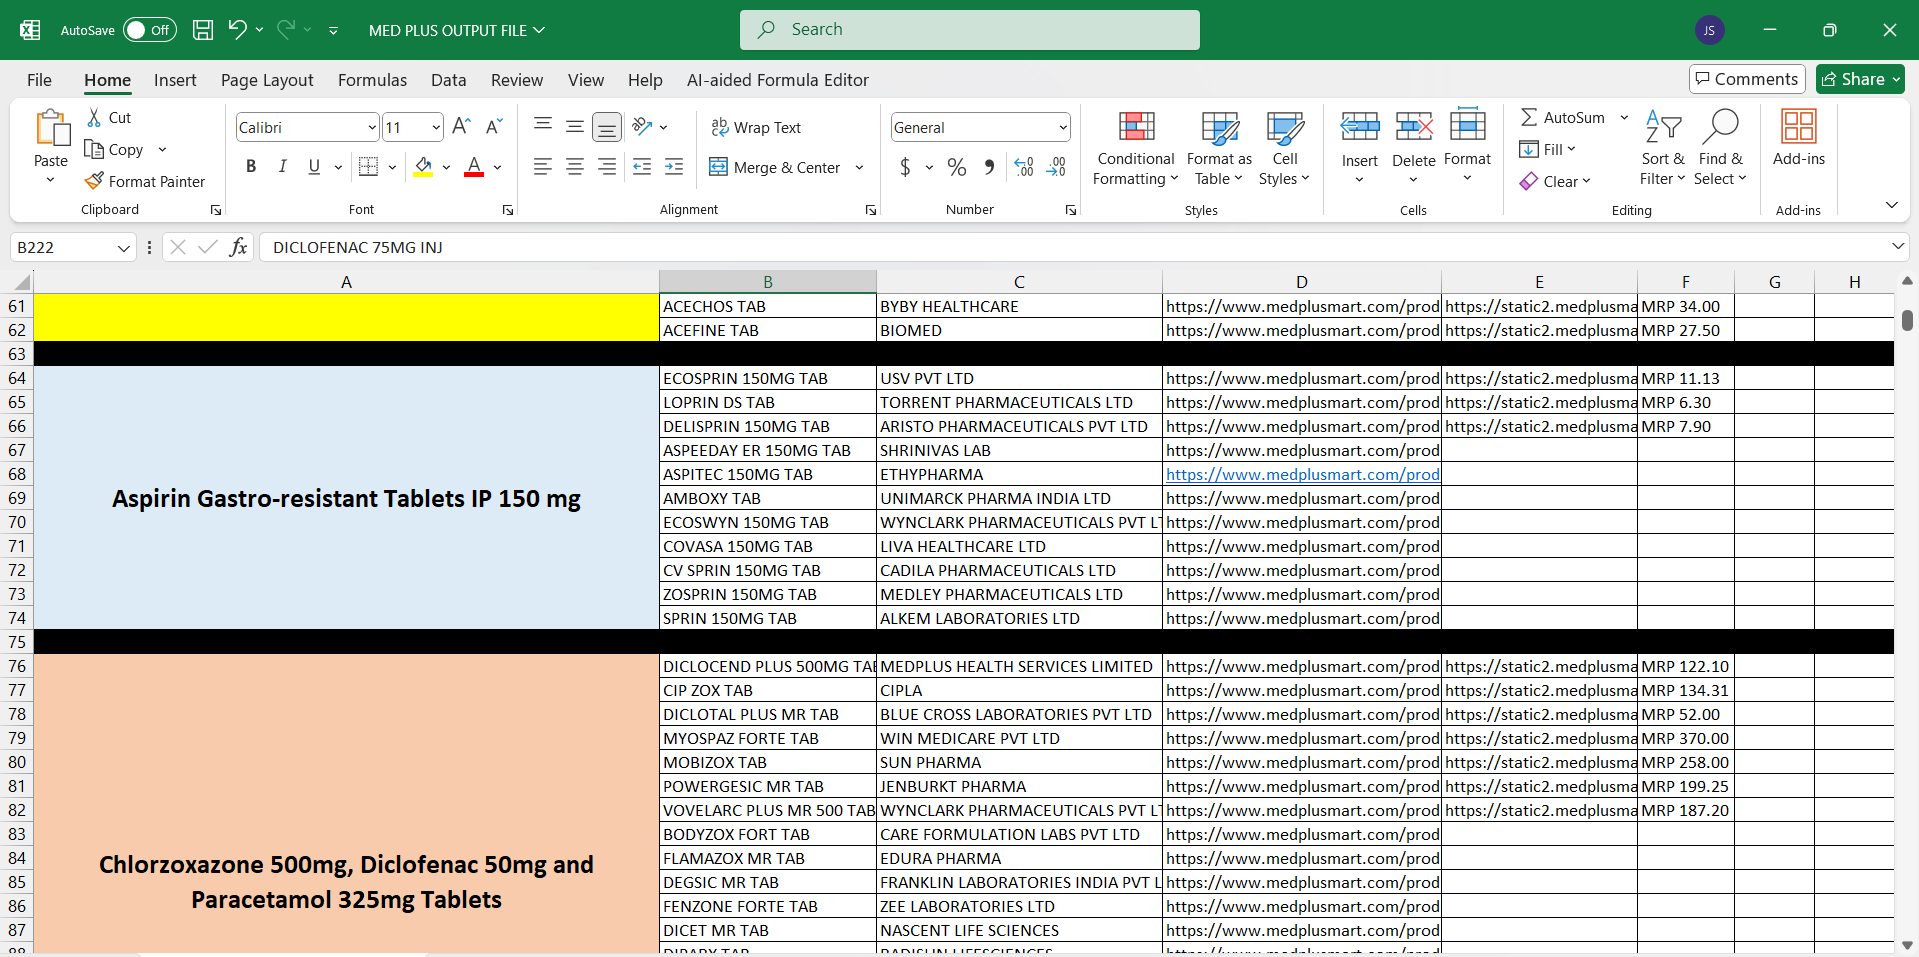1919x957 pixels.
Task: Toggle Italic formatting
Action: click(283, 167)
